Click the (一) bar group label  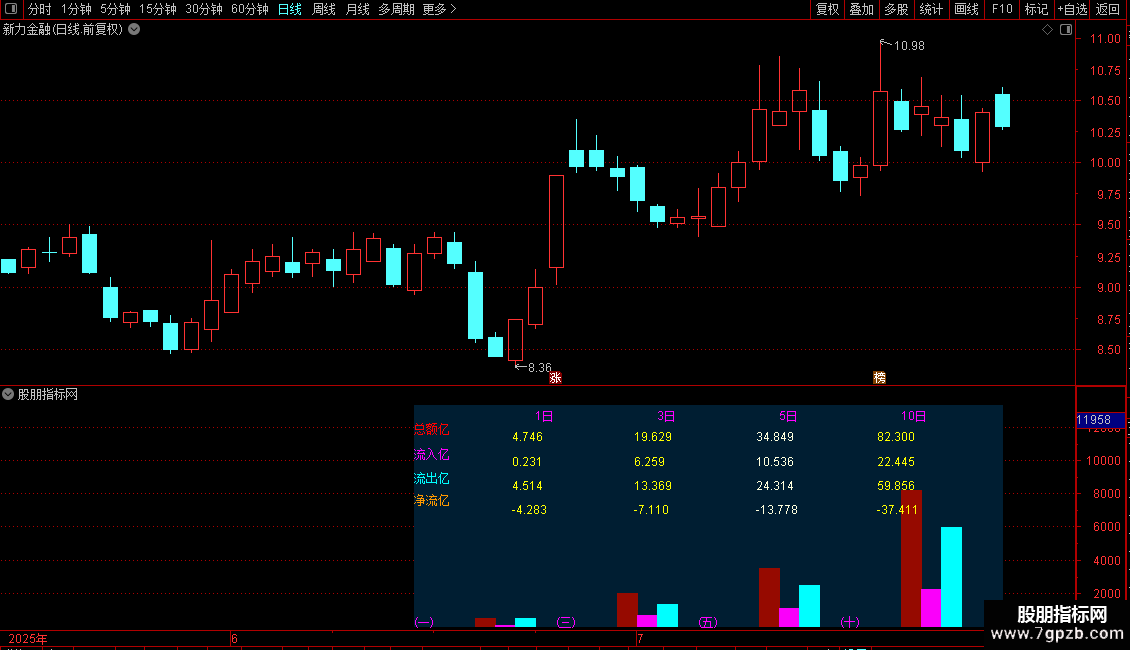tap(424, 622)
